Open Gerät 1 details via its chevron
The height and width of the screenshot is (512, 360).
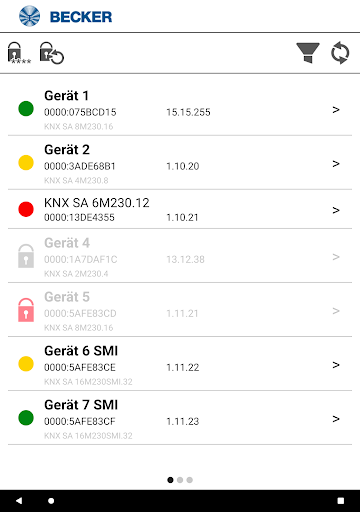(x=336, y=110)
